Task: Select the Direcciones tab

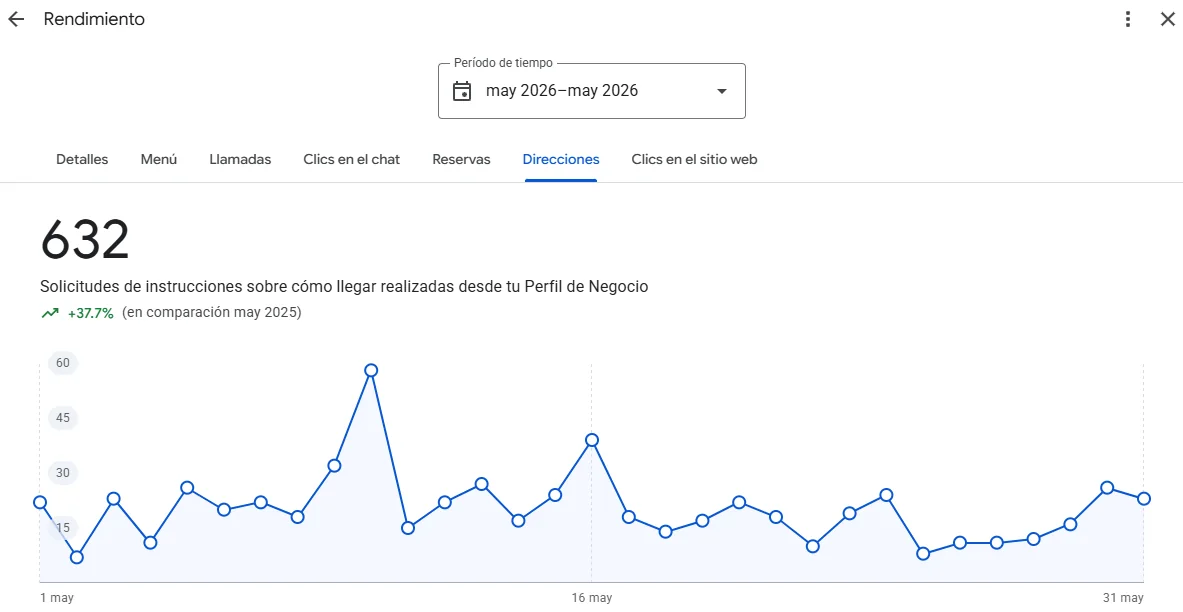Action: click(x=561, y=159)
